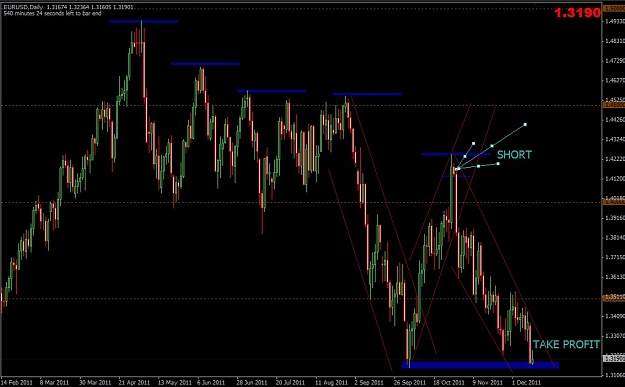This screenshot has width=625, height=387.
Task: Click the 1.3613 price scale label
Action: (x=615, y=277)
